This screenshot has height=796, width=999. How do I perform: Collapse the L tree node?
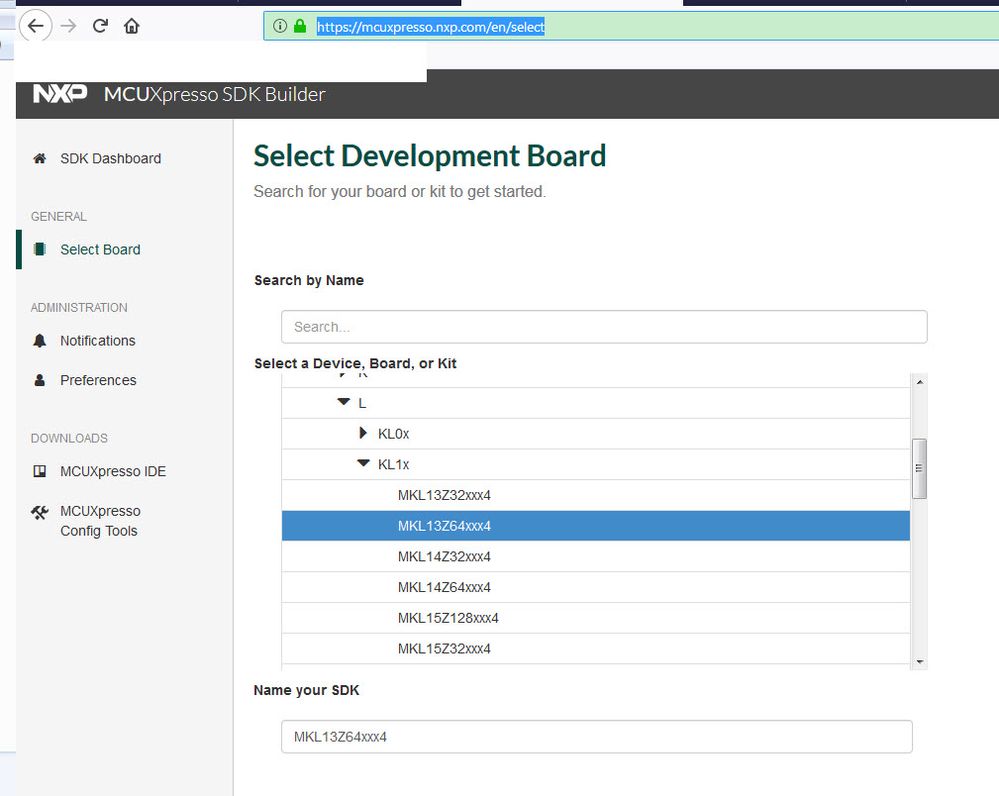344,402
